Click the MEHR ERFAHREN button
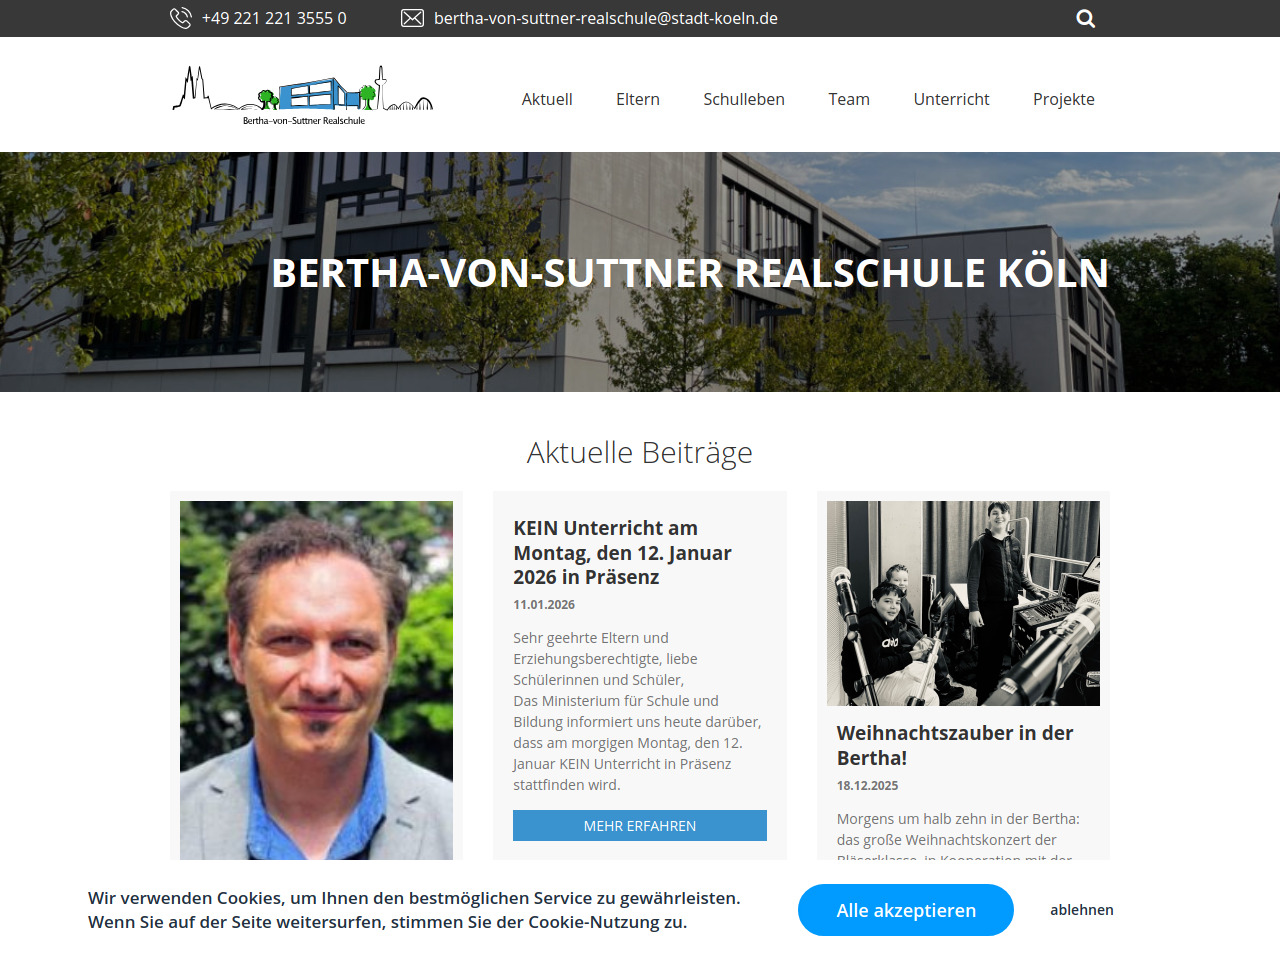 pos(640,826)
